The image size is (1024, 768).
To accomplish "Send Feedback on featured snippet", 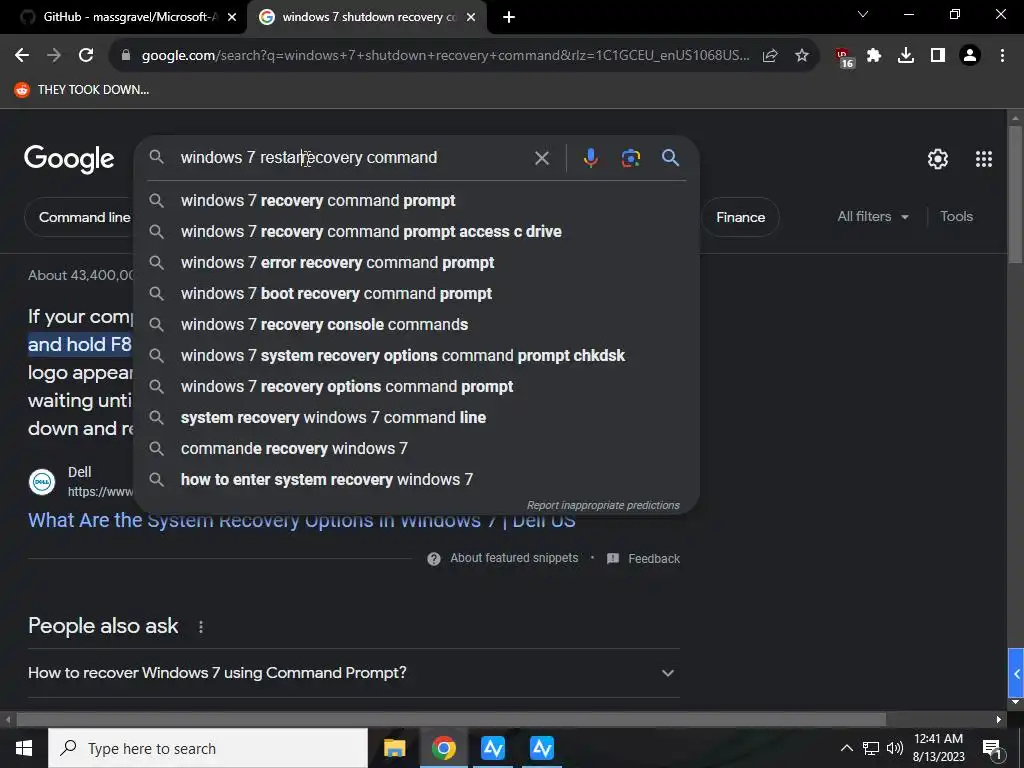I will point(654,559).
